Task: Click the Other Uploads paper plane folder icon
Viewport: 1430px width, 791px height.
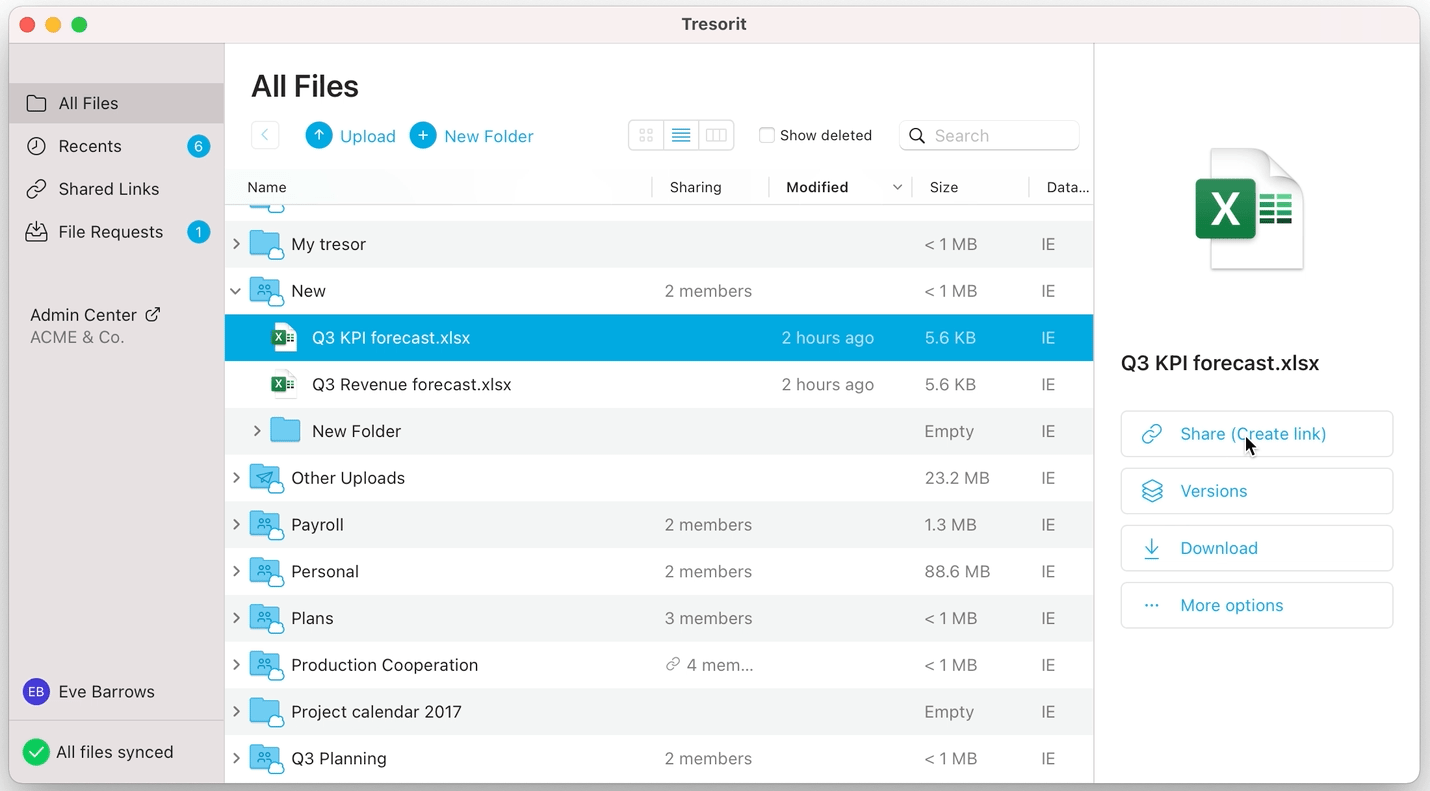Action: (x=266, y=478)
